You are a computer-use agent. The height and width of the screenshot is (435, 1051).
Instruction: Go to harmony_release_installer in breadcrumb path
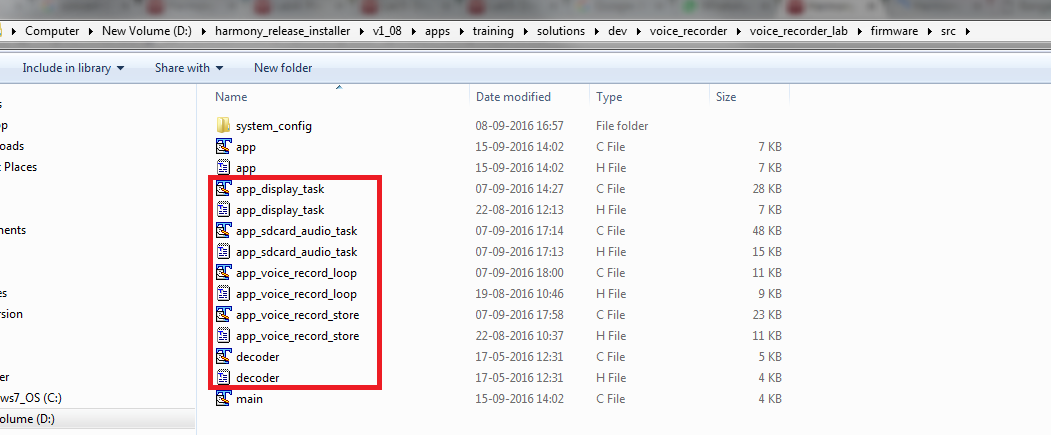(282, 31)
